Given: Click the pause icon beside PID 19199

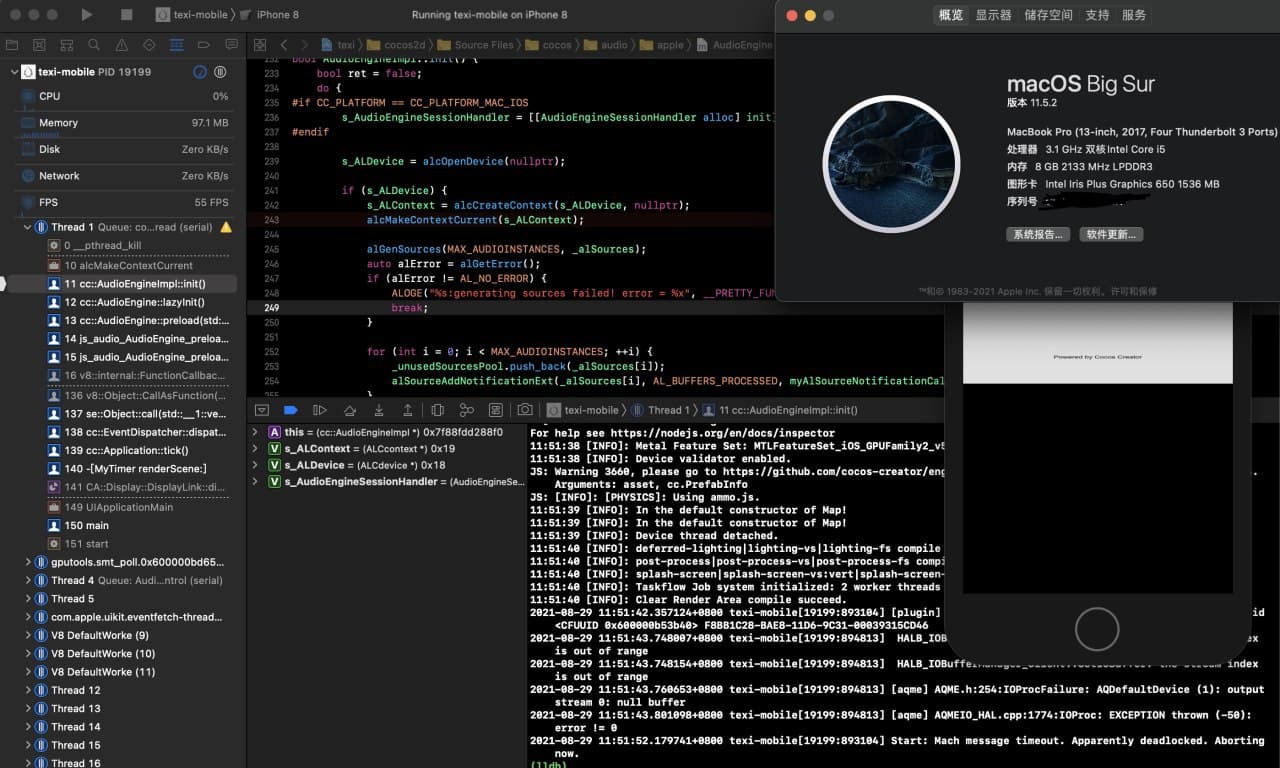Looking at the screenshot, I should tap(220, 72).
